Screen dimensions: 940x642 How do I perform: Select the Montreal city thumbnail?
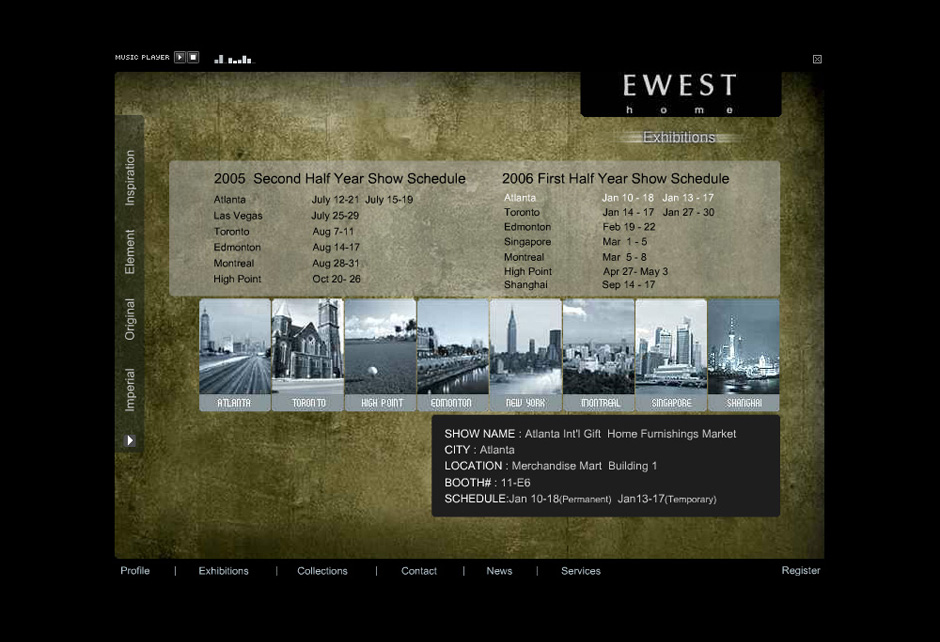[598, 355]
